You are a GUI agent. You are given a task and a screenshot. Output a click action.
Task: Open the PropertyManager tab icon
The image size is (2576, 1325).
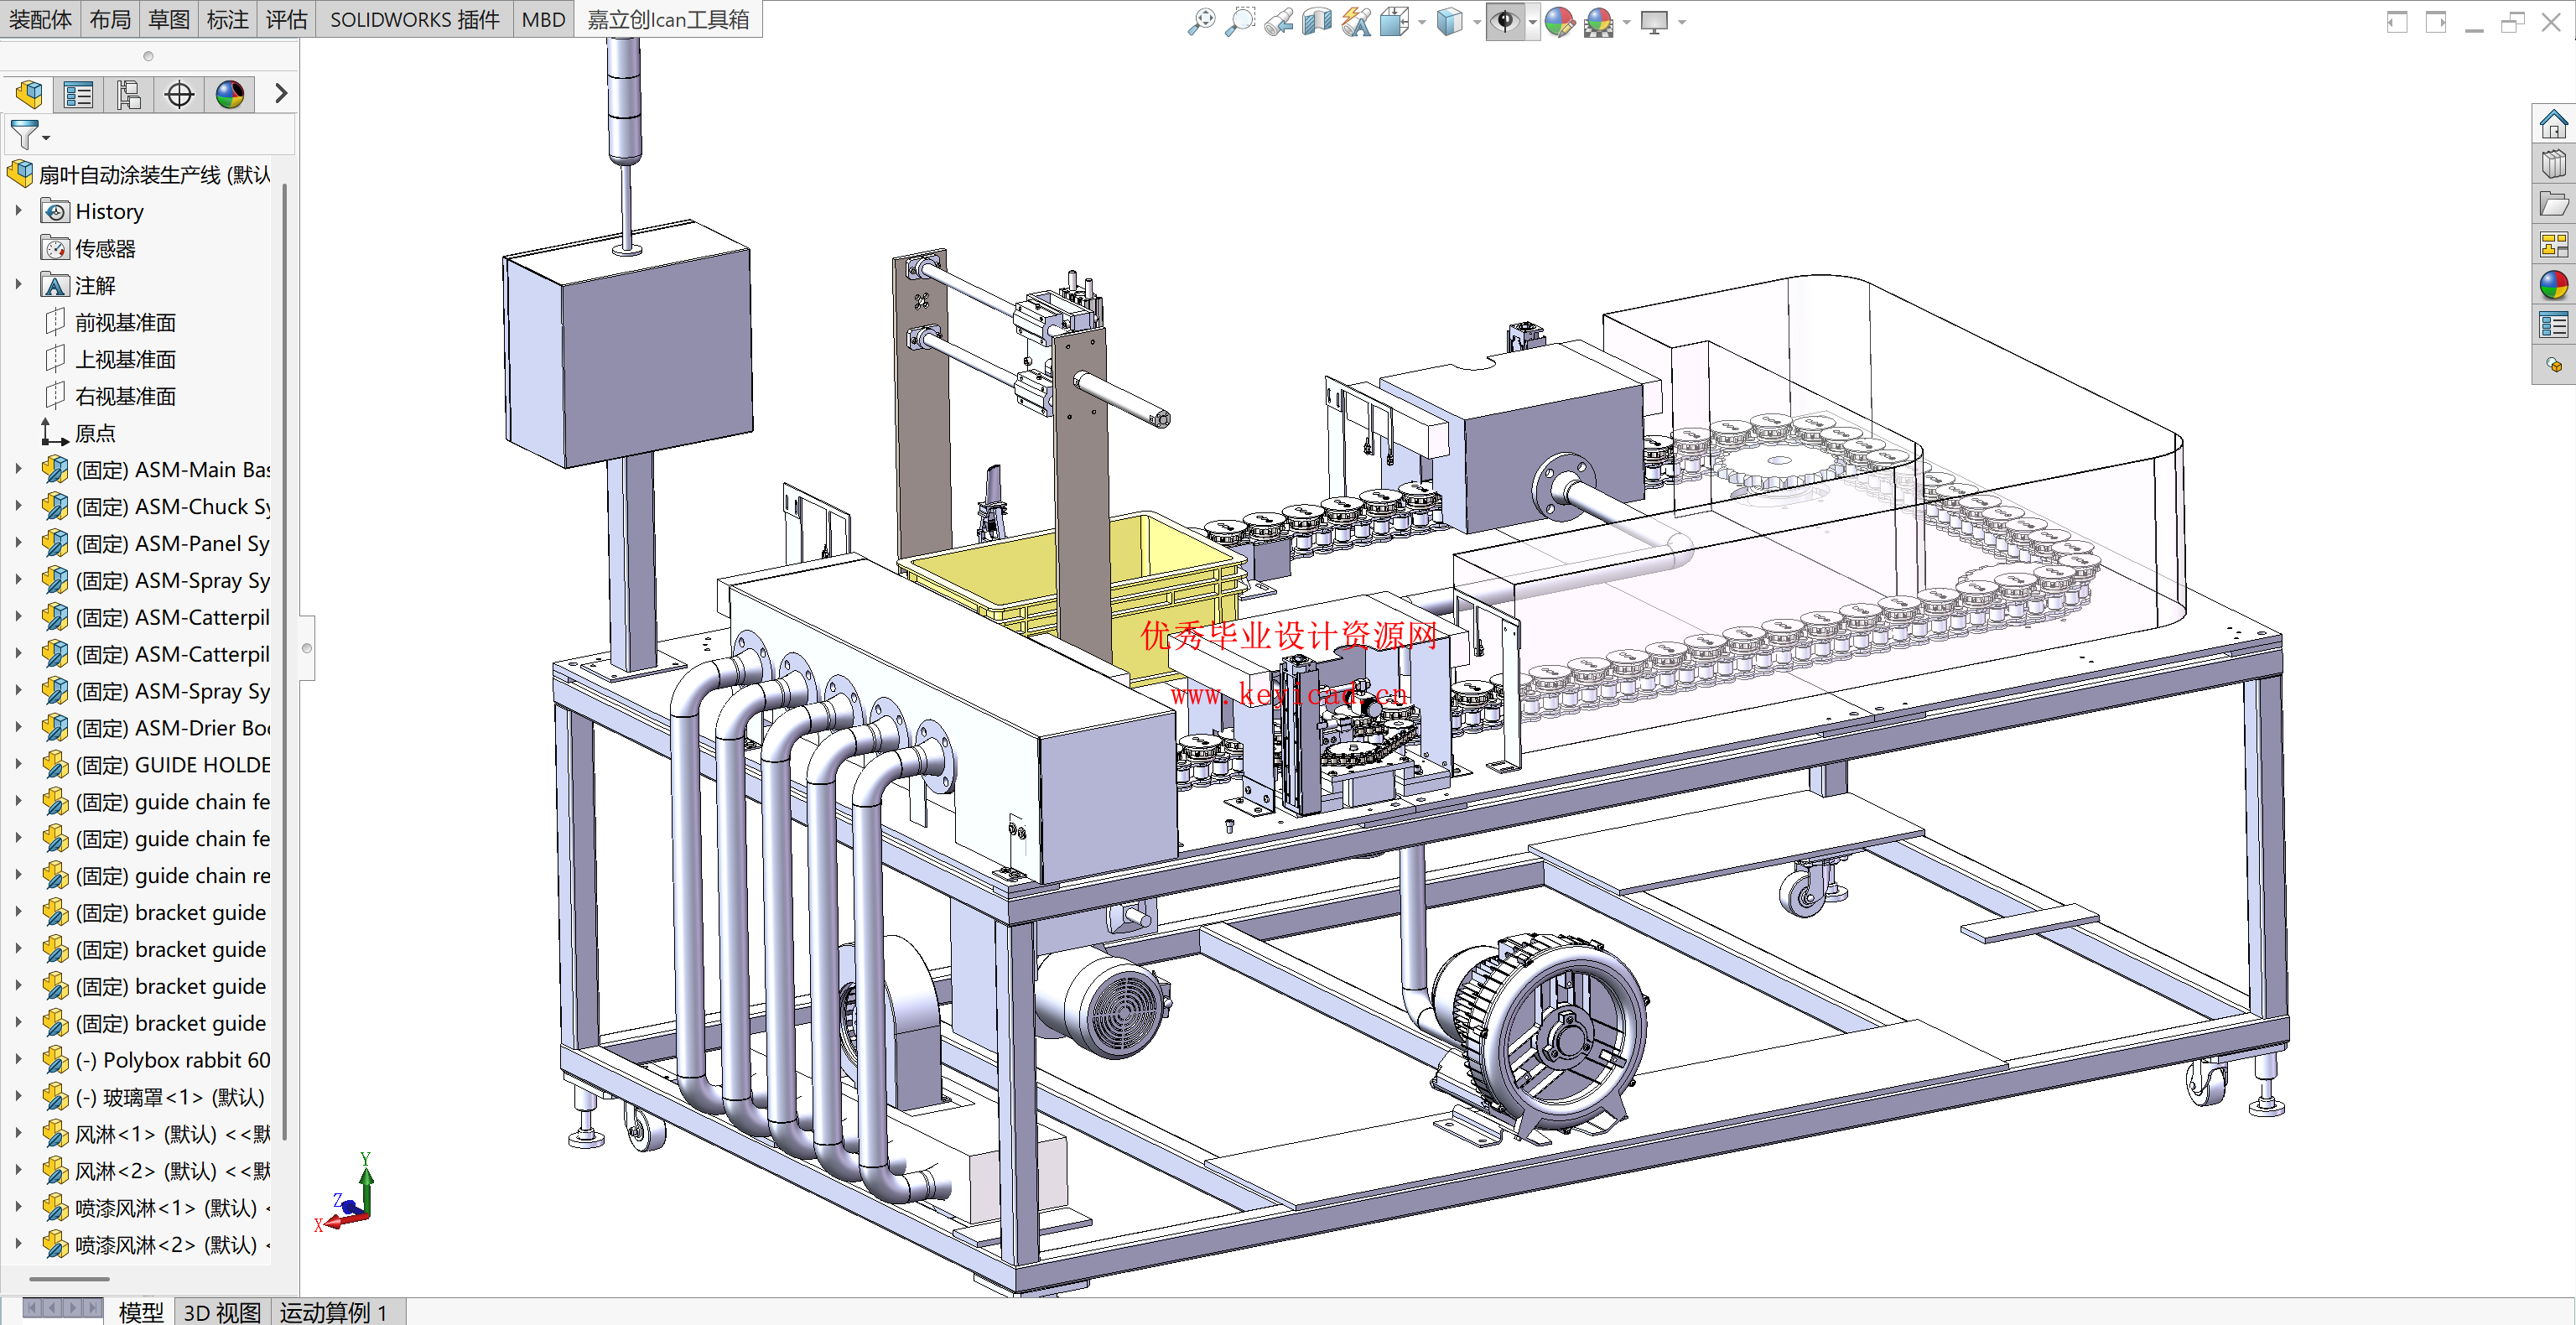point(79,94)
